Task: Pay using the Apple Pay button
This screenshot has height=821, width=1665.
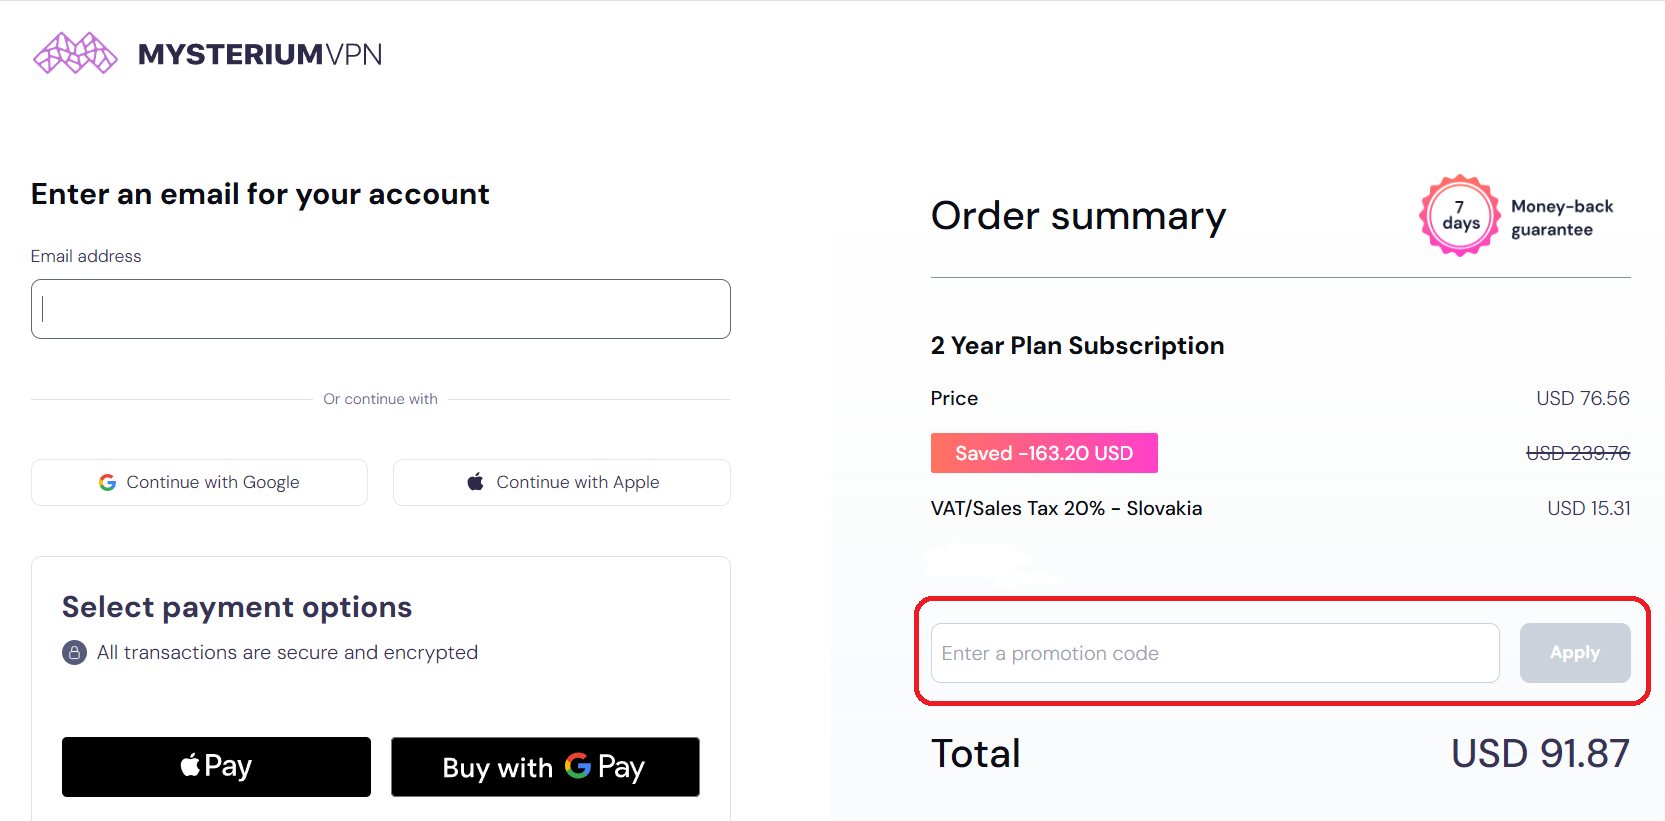Action: point(216,767)
